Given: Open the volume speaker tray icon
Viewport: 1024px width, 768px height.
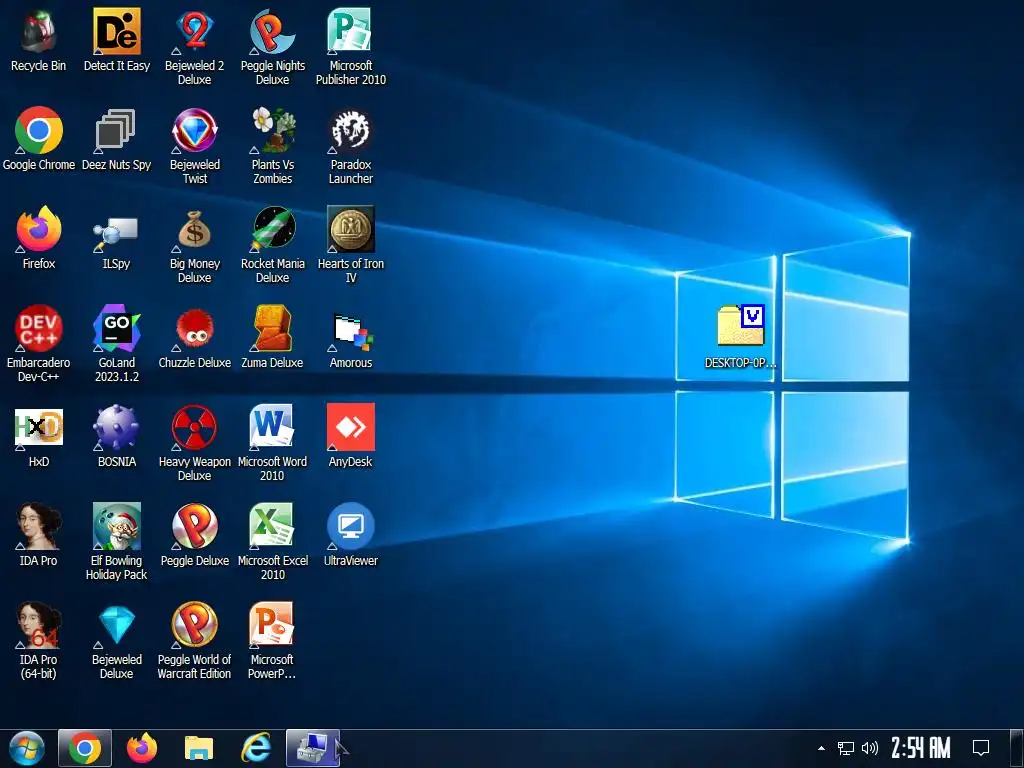Looking at the screenshot, I should [870, 748].
